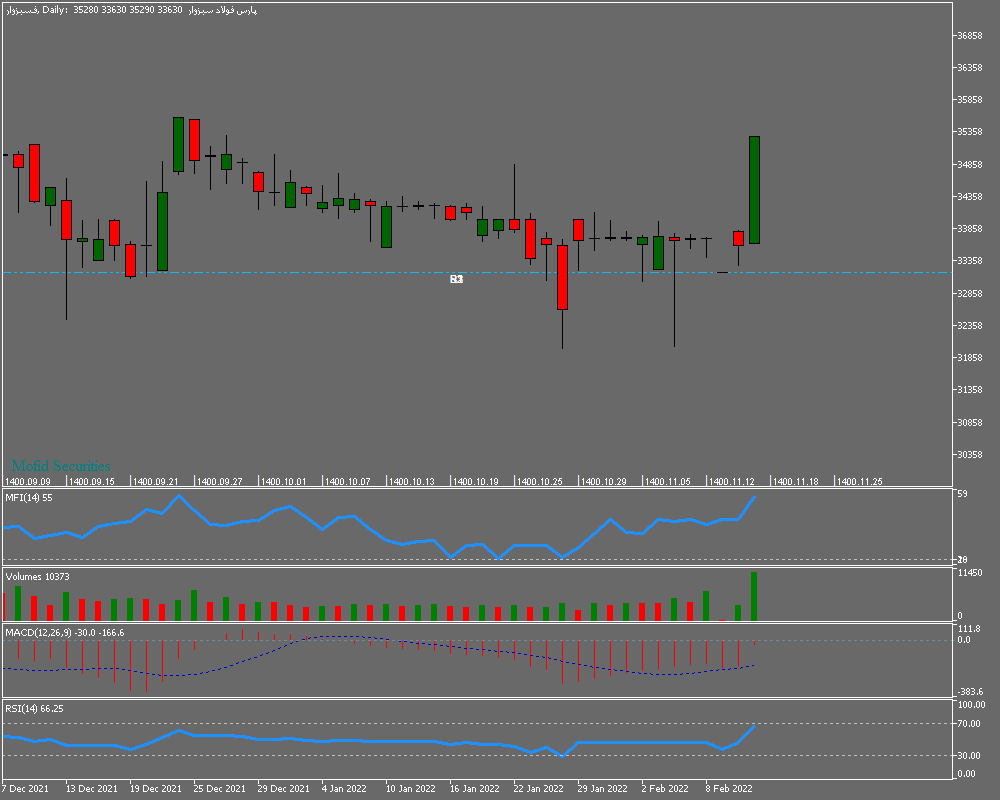Click the MACD(12,26,9) indicator label

click(x=65, y=633)
